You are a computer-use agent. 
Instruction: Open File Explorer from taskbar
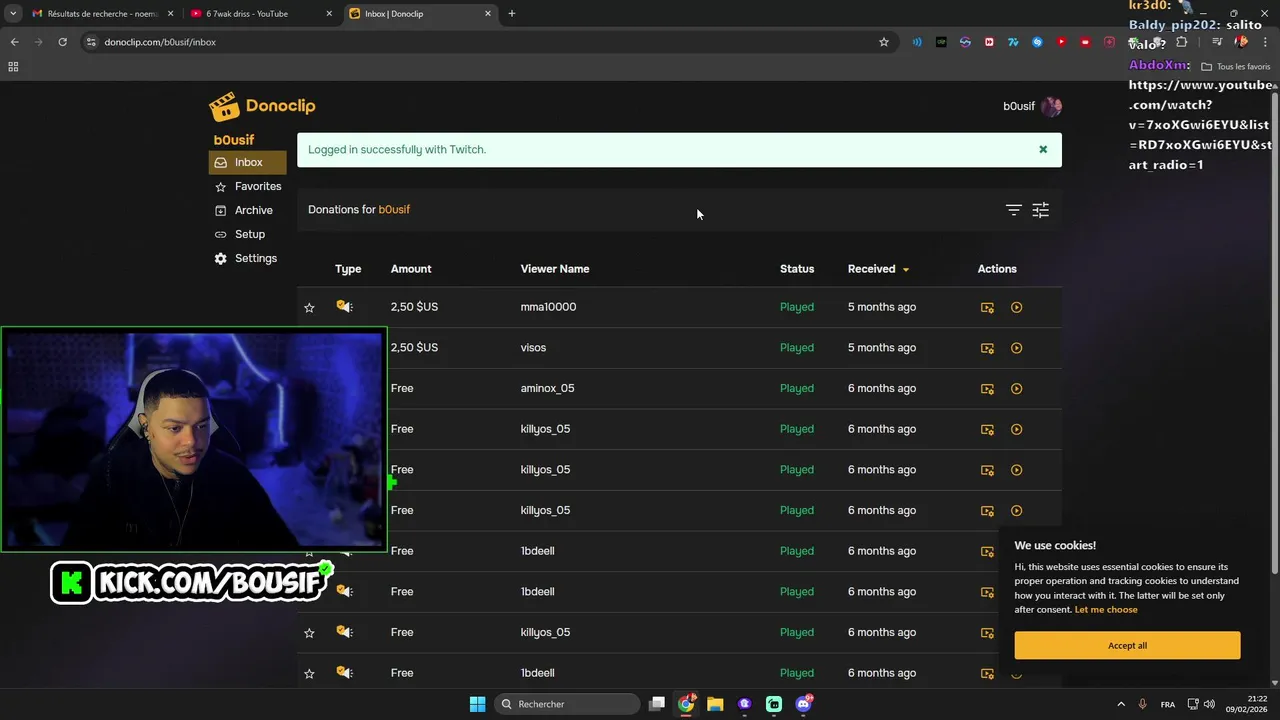pos(715,704)
